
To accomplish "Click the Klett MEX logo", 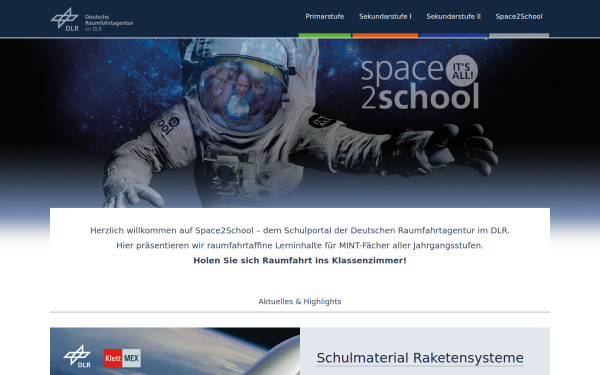I will 122,358.
